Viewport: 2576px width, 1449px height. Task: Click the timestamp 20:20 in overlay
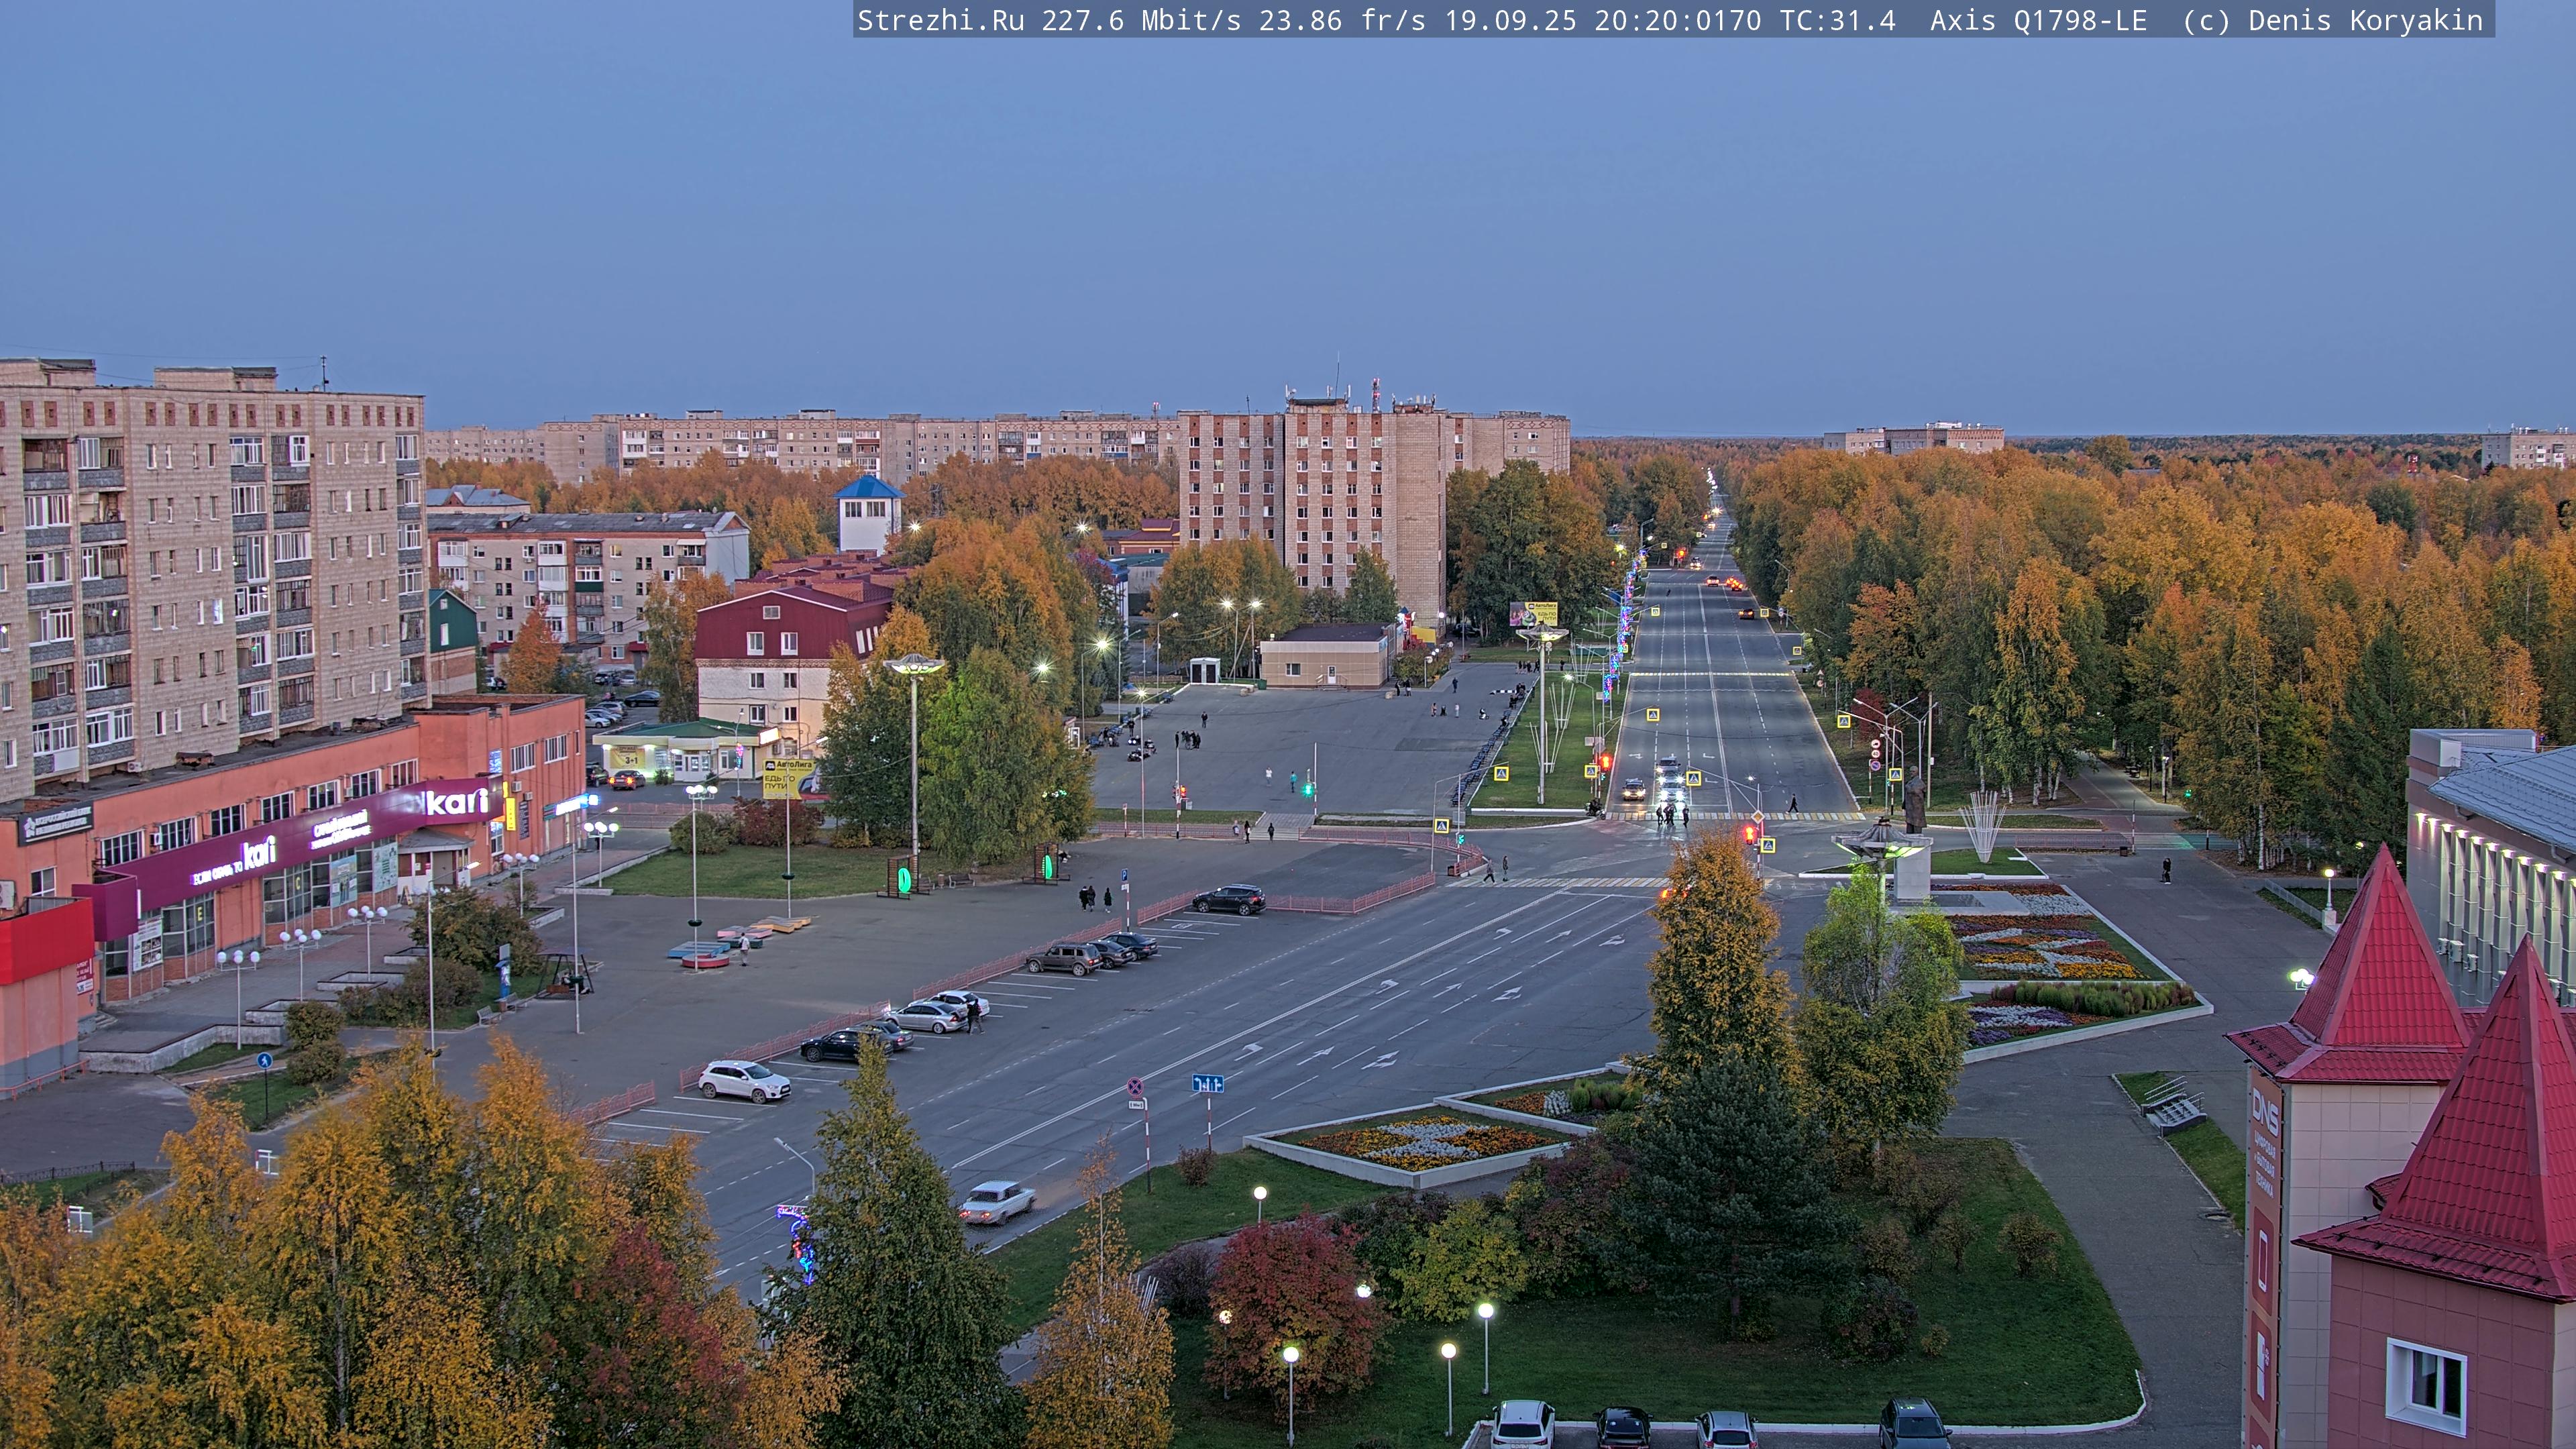point(1636,20)
